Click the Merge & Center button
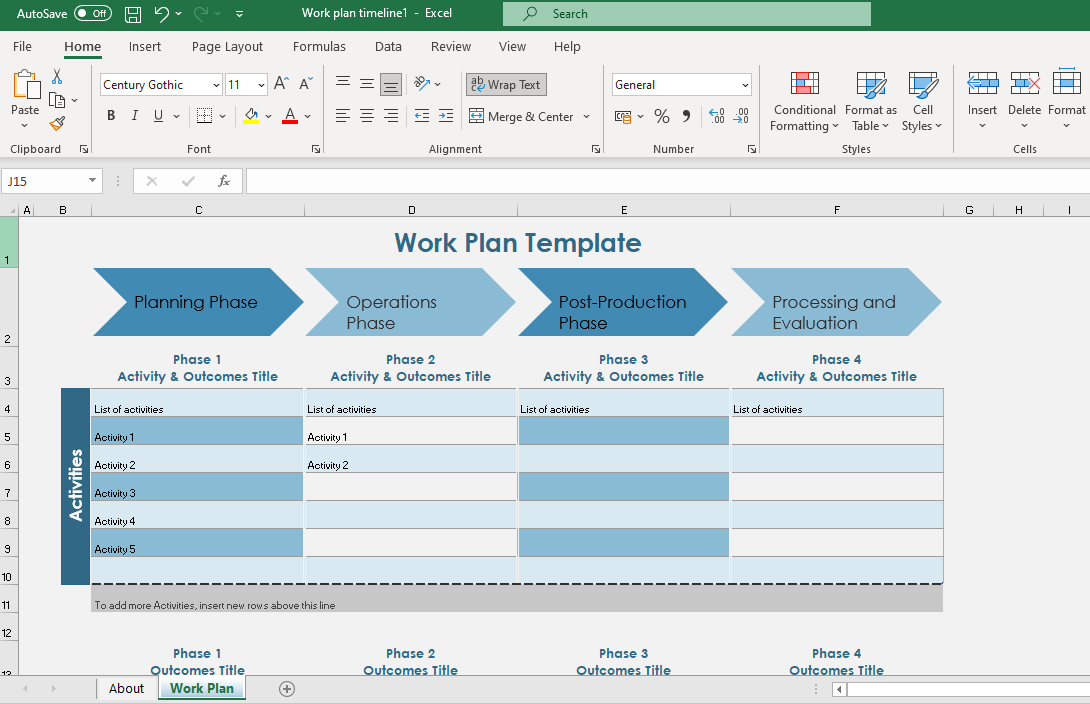The width and height of the screenshot is (1090, 704). click(521, 116)
